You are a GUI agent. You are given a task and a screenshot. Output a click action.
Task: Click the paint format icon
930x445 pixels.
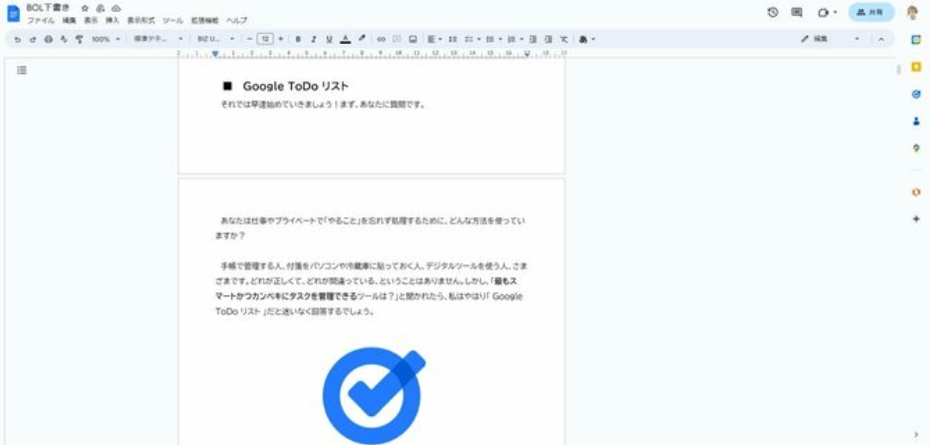[79, 39]
